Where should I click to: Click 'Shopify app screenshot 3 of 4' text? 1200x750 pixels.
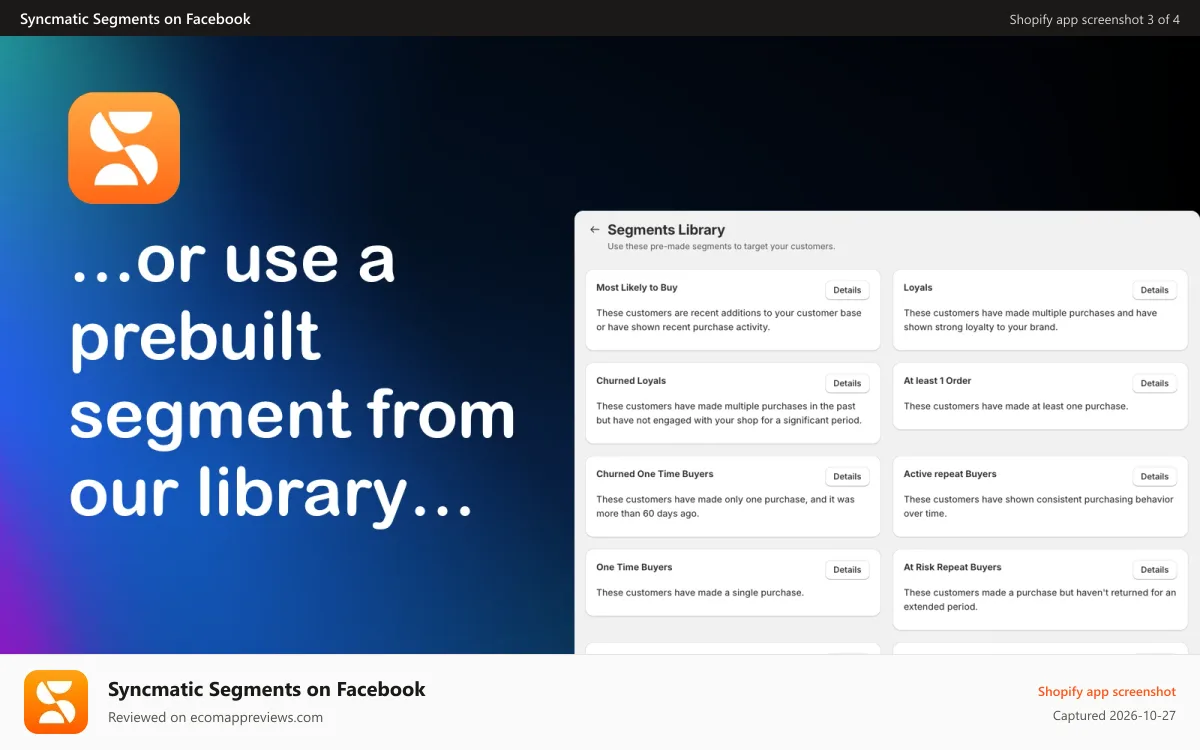(1095, 19)
